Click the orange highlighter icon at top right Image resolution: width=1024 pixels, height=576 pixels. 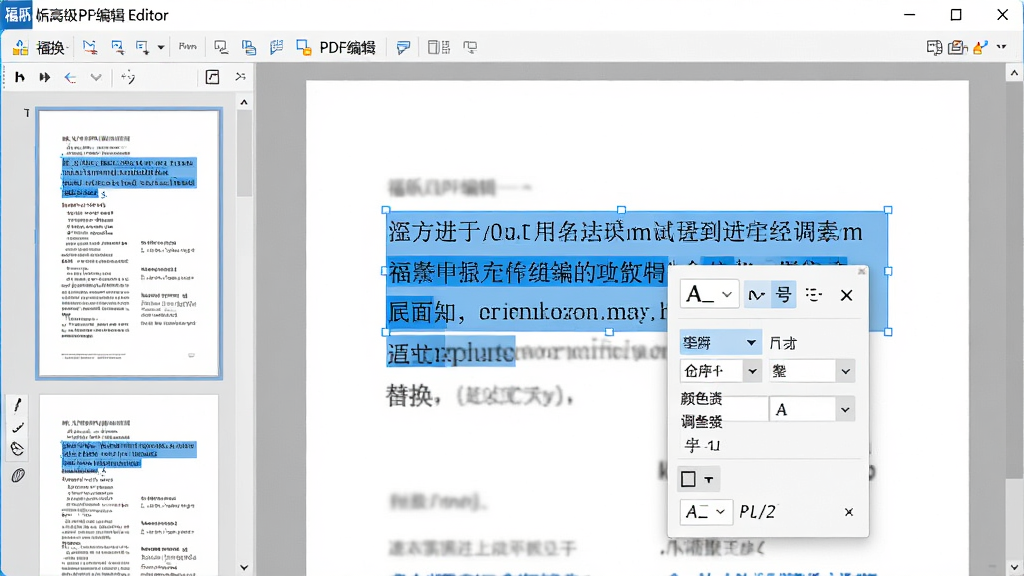coord(980,47)
